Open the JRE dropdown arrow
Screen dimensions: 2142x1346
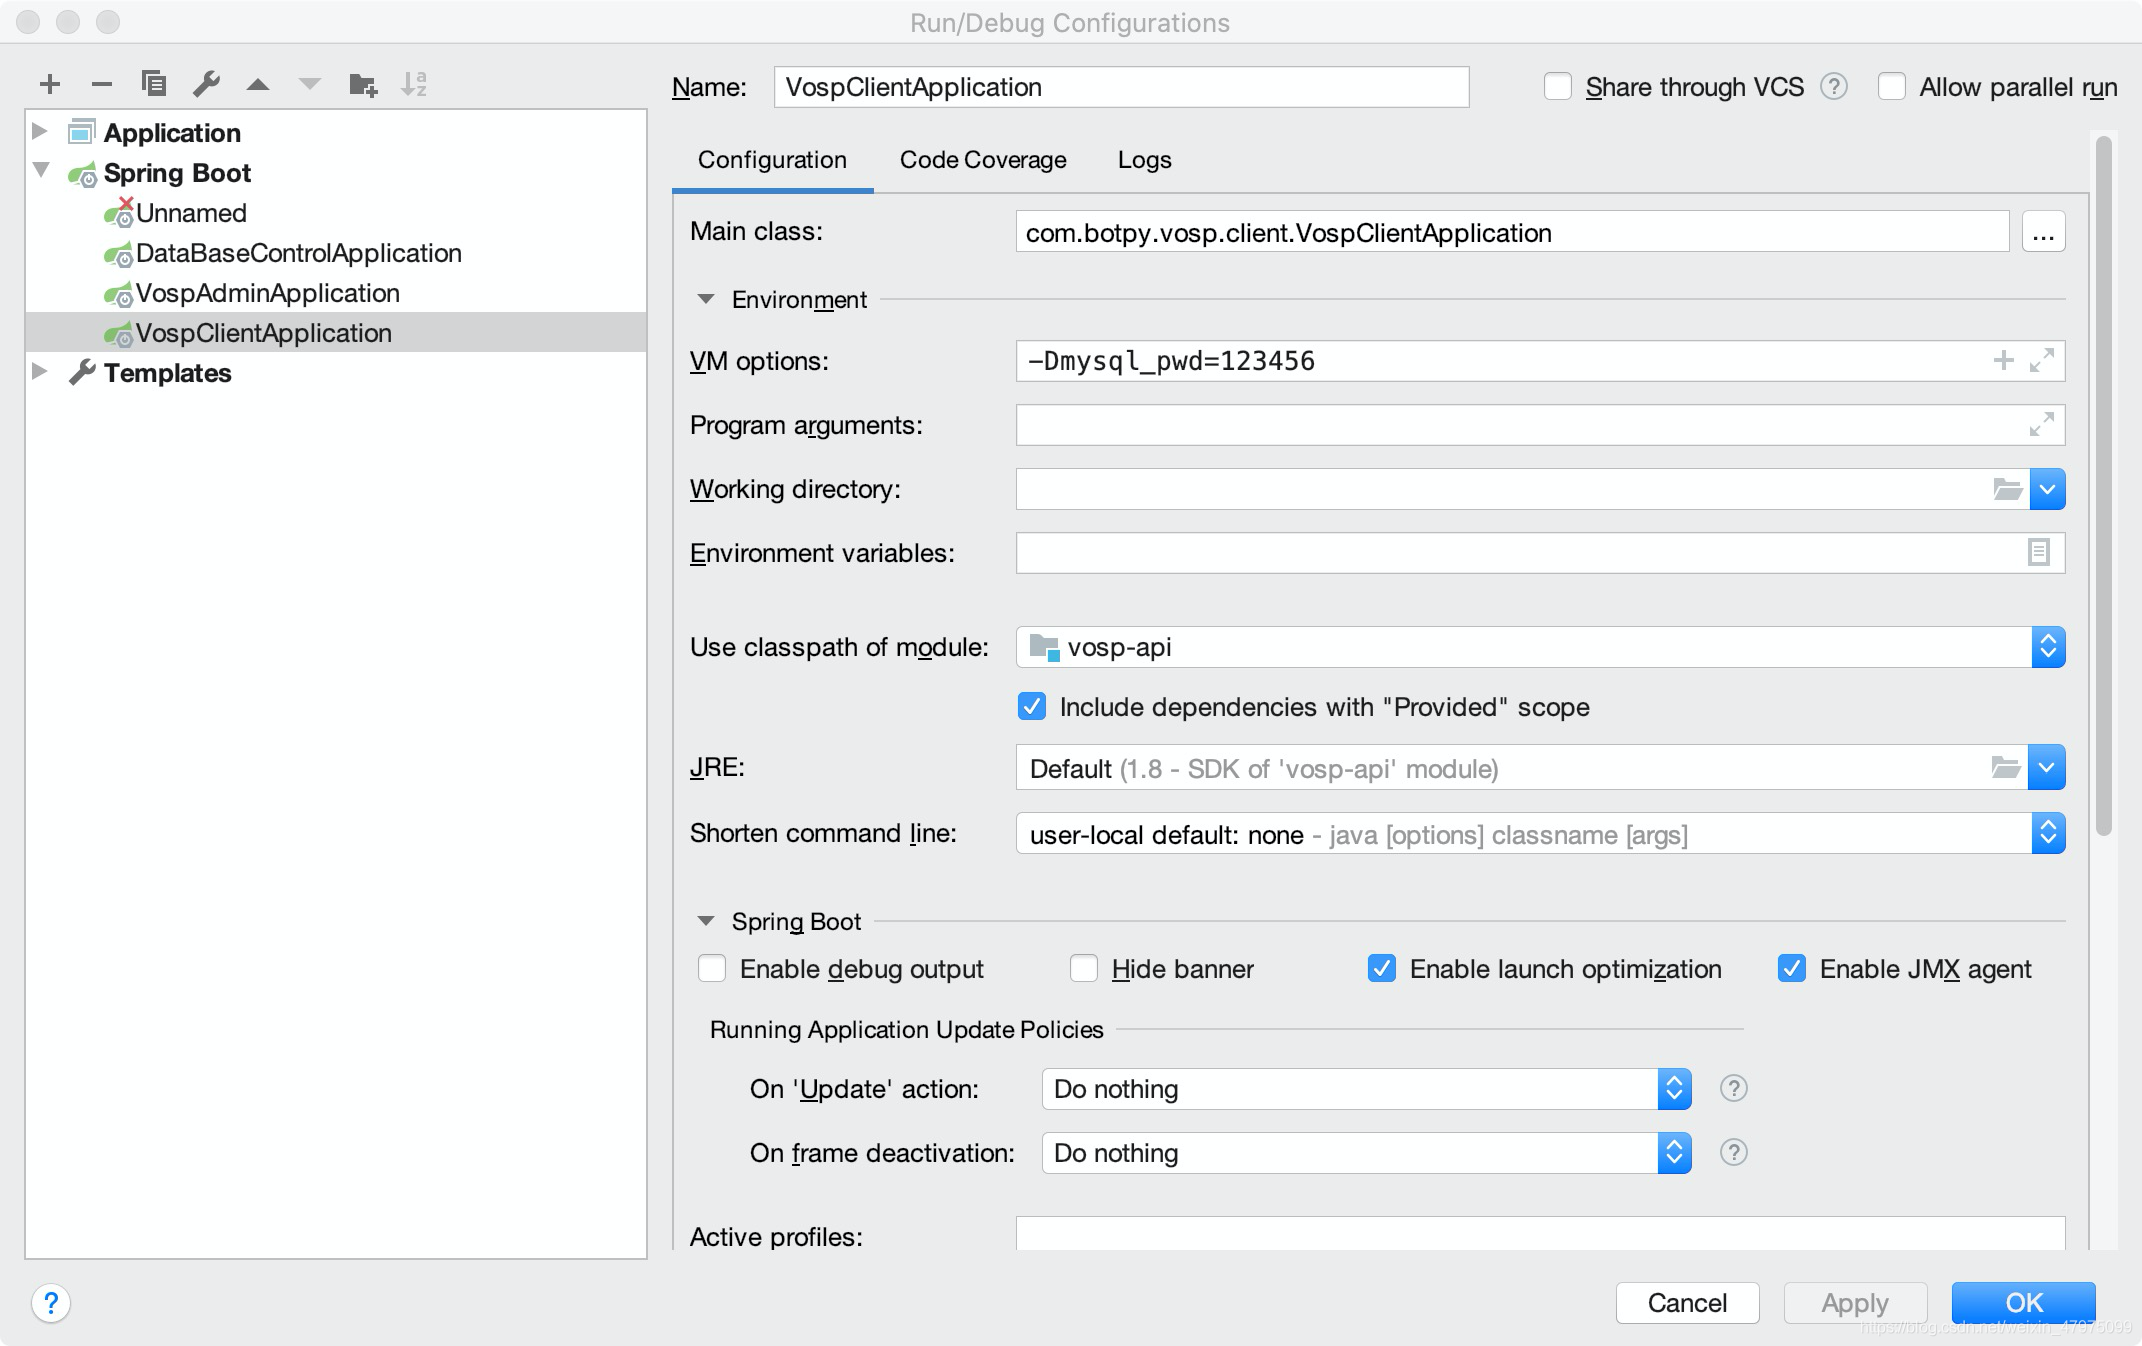(x=2046, y=768)
